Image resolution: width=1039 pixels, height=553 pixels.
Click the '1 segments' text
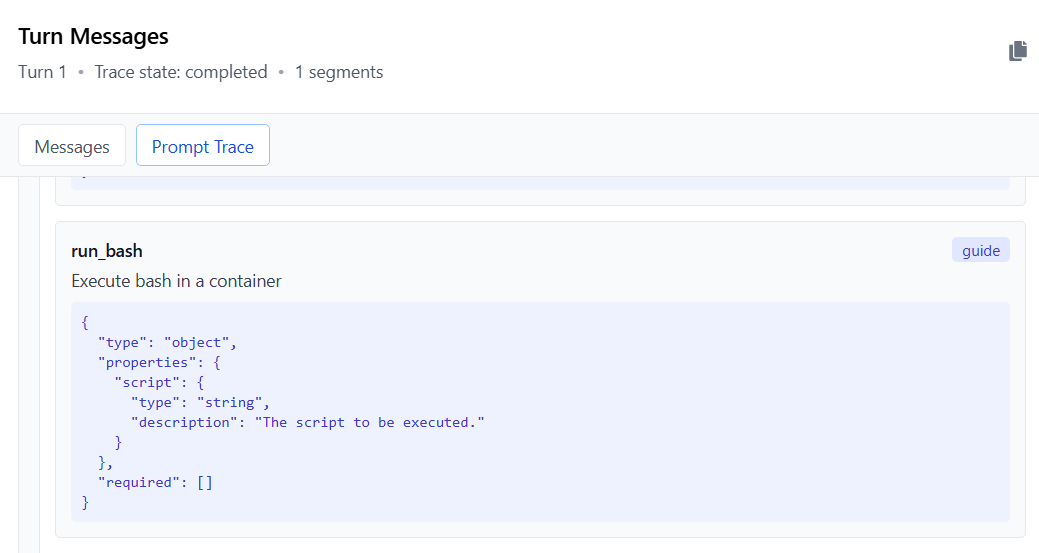point(339,72)
